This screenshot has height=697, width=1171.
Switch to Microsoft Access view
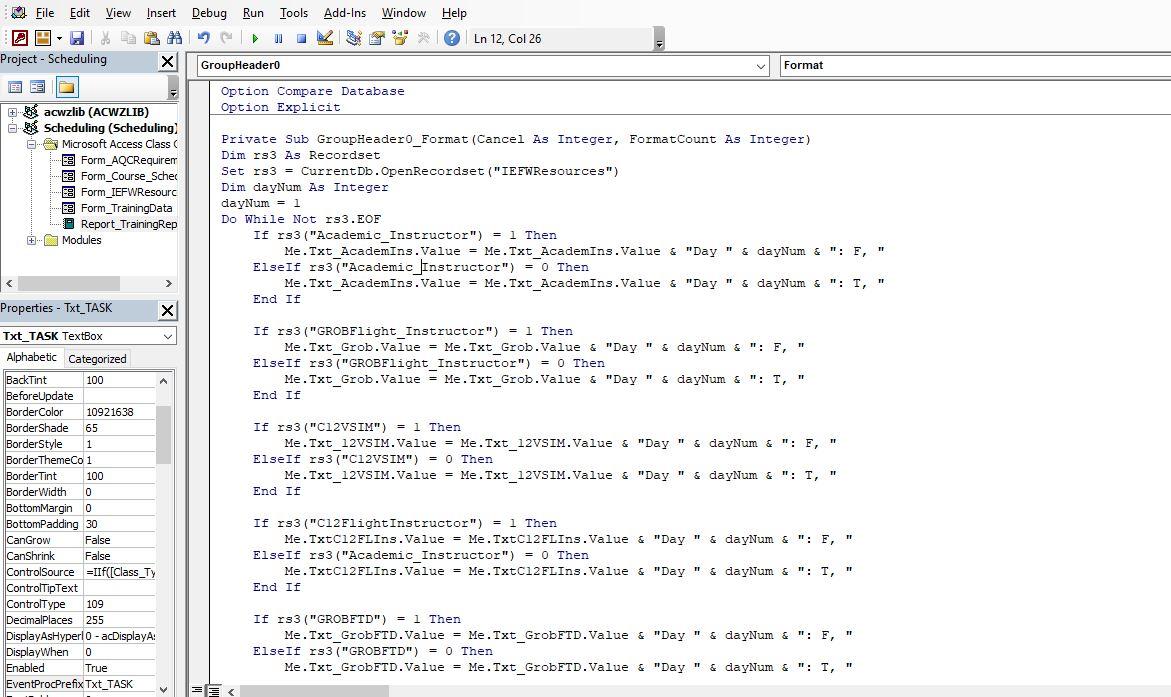pyautogui.click(x=20, y=37)
